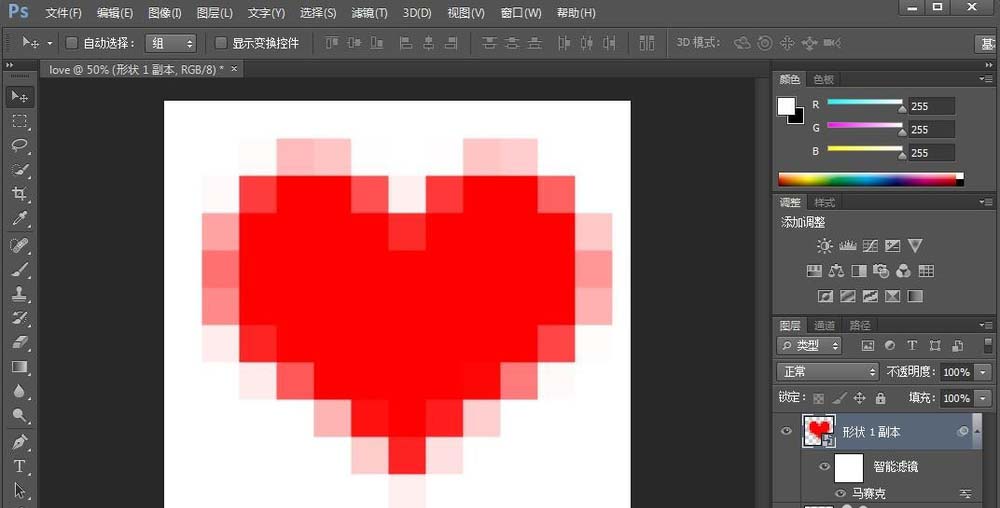Open the tool preset picker arrow
This screenshot has height=508, width=1000.
pos(50,43)
